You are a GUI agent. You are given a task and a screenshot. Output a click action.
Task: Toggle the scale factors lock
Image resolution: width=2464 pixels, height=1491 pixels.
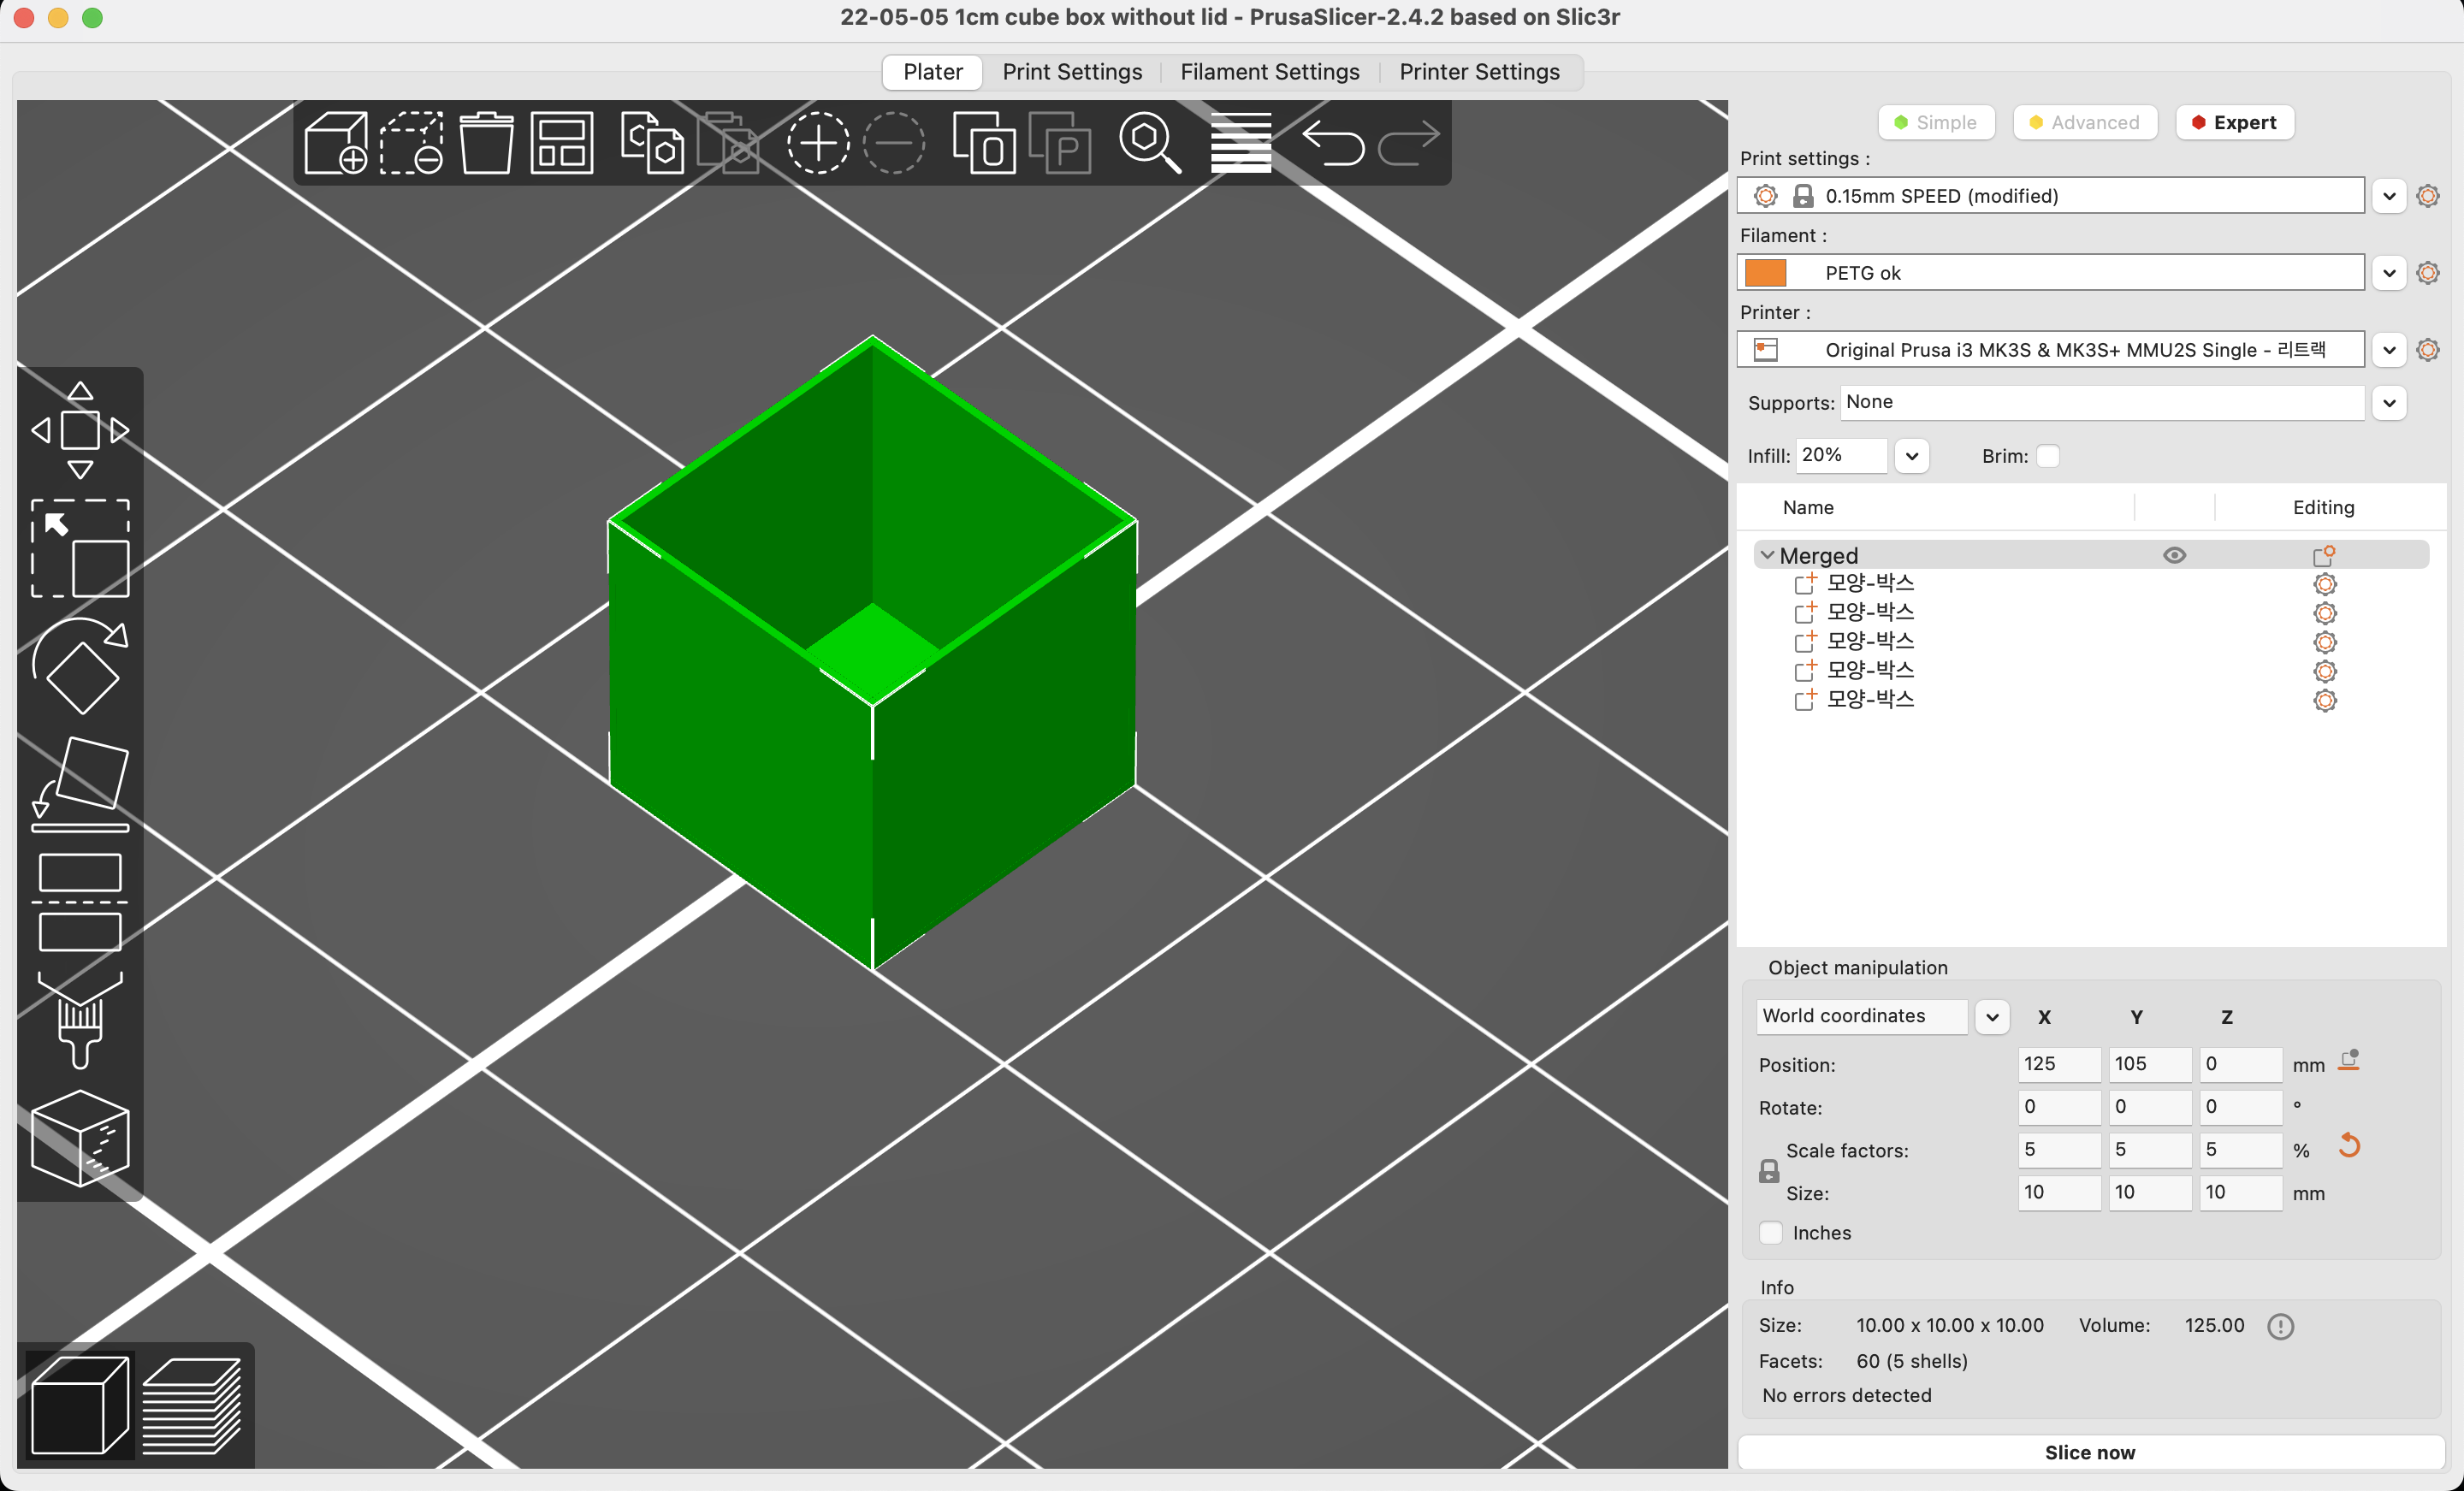[x=1769, y=1171]
